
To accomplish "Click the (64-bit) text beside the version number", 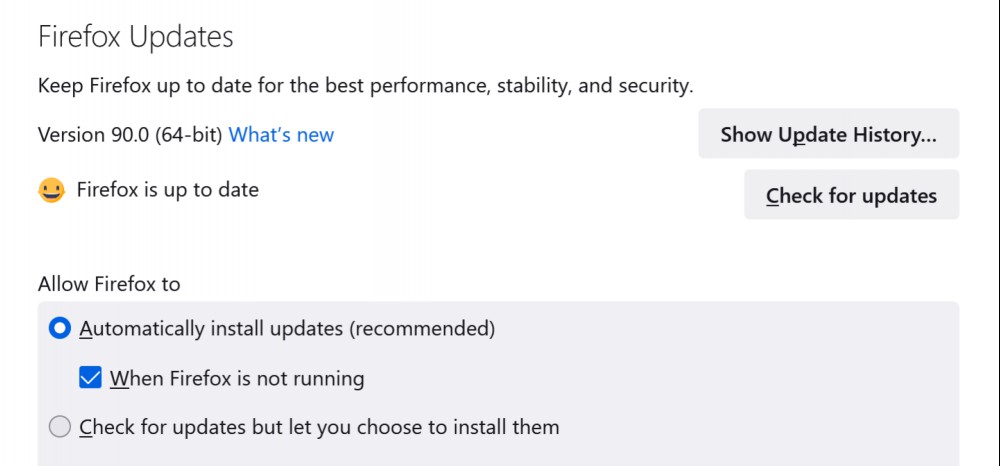I will pos(189,135).
